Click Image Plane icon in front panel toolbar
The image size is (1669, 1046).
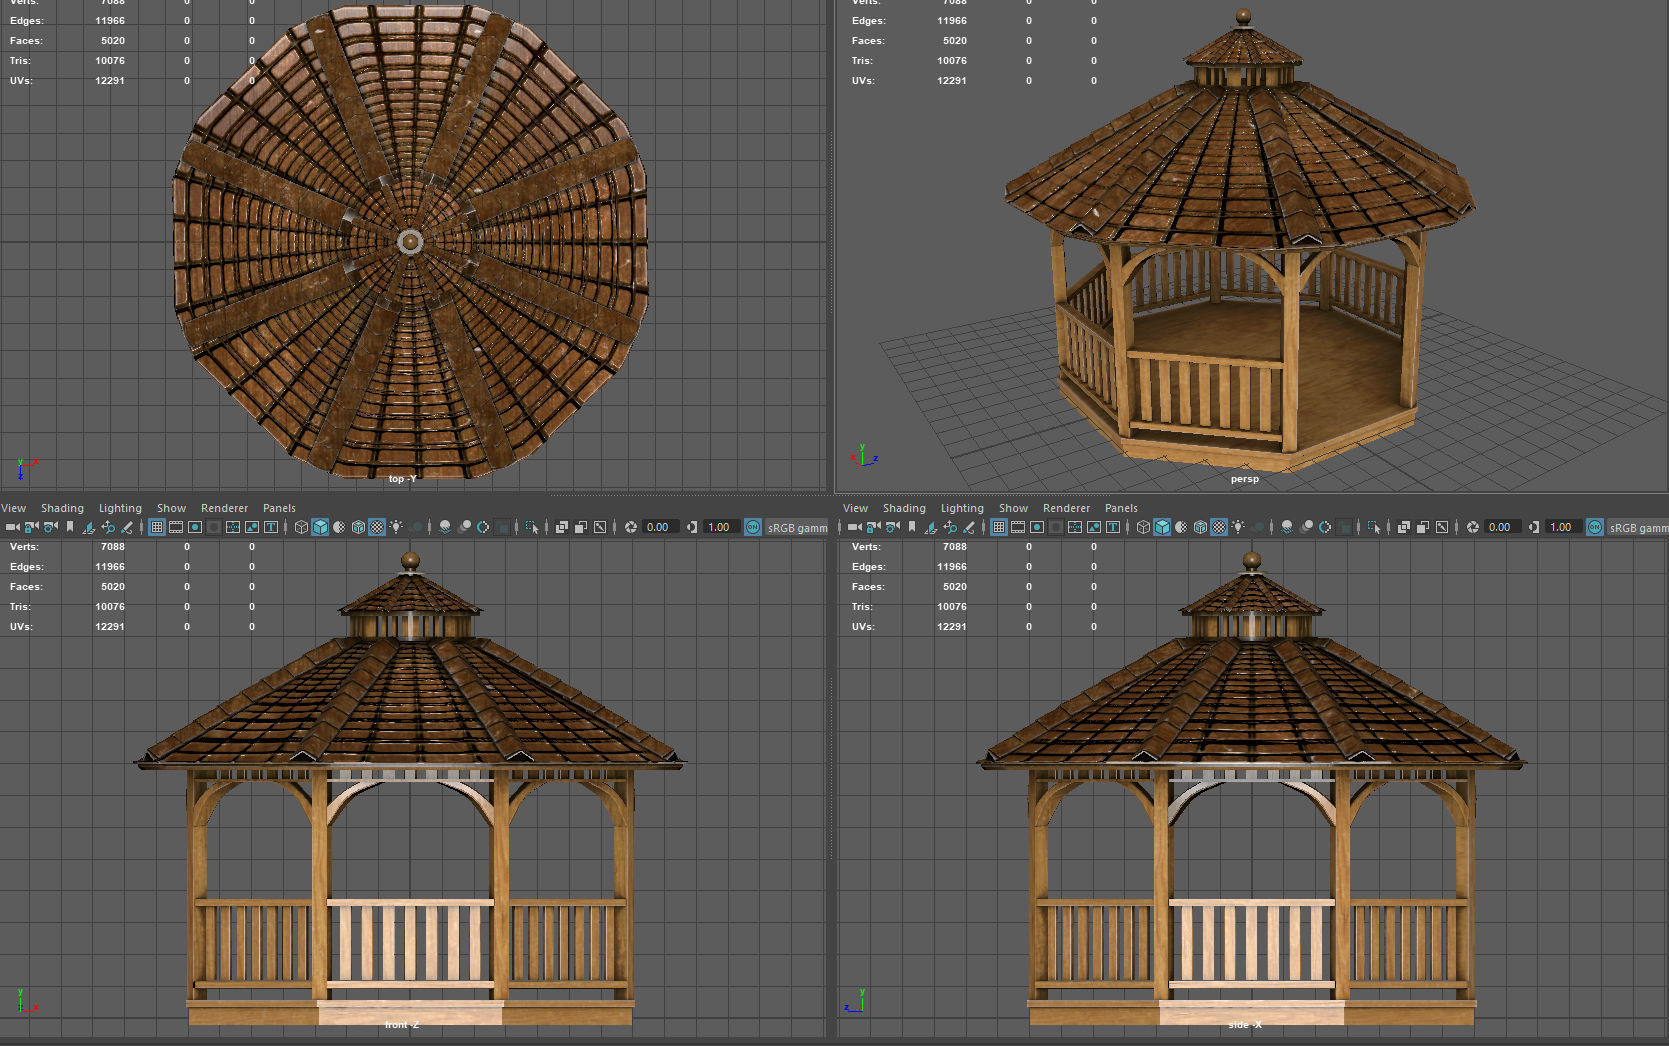tap(89, 527)
